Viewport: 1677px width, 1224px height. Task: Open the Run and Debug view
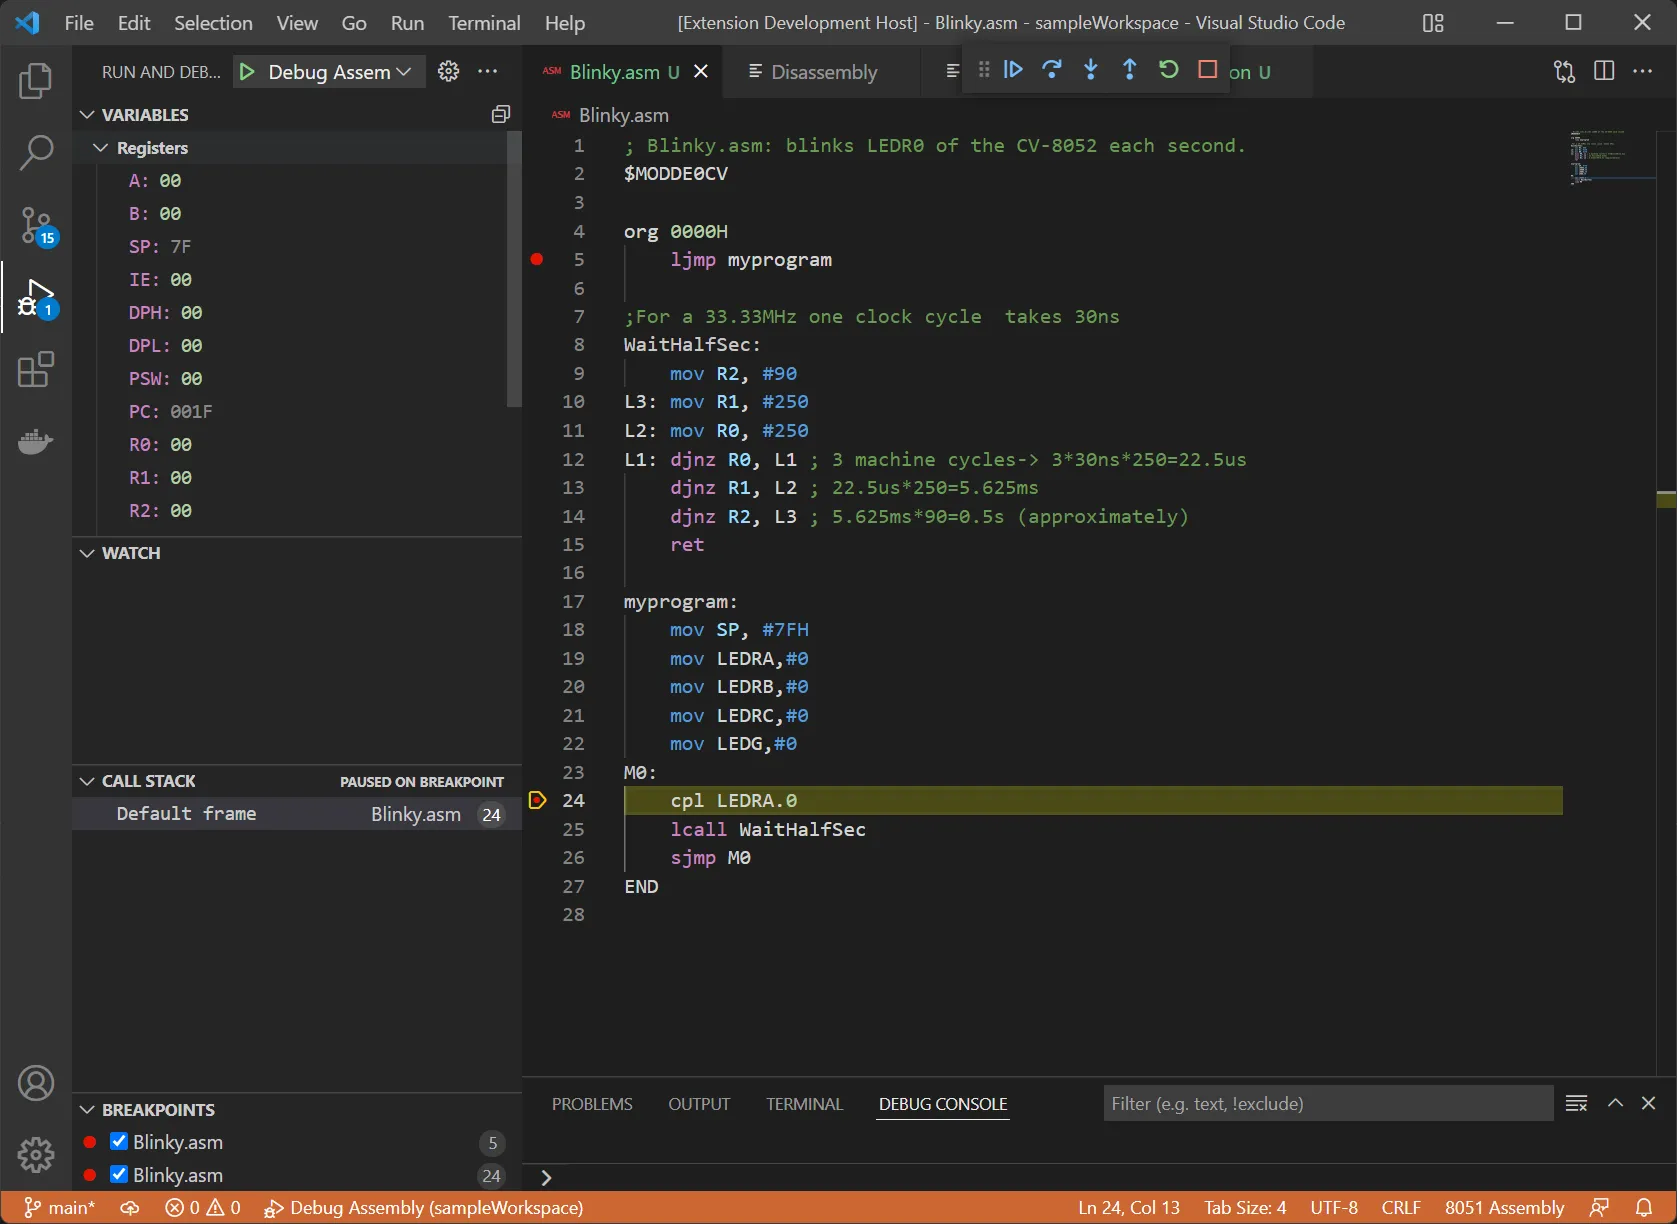pos(36,299)
